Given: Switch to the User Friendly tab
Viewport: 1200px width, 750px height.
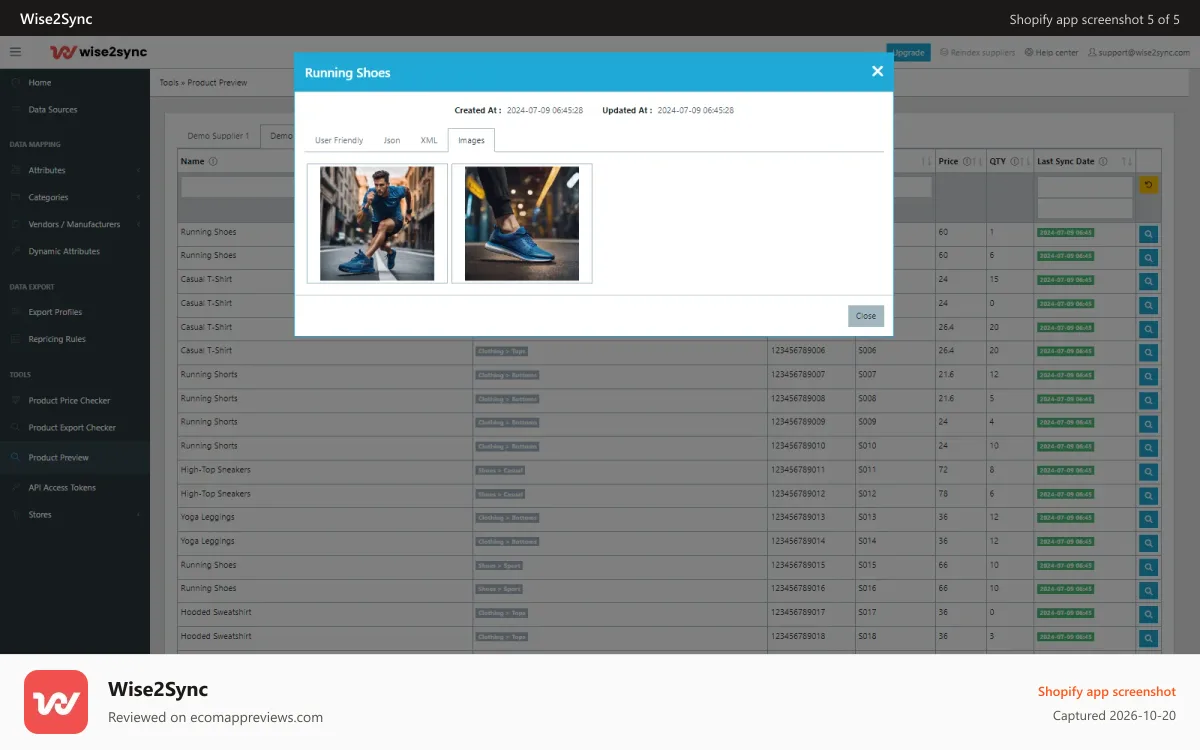Looking at the screenshot, I should pyautogui.click(x=339, y=140).
